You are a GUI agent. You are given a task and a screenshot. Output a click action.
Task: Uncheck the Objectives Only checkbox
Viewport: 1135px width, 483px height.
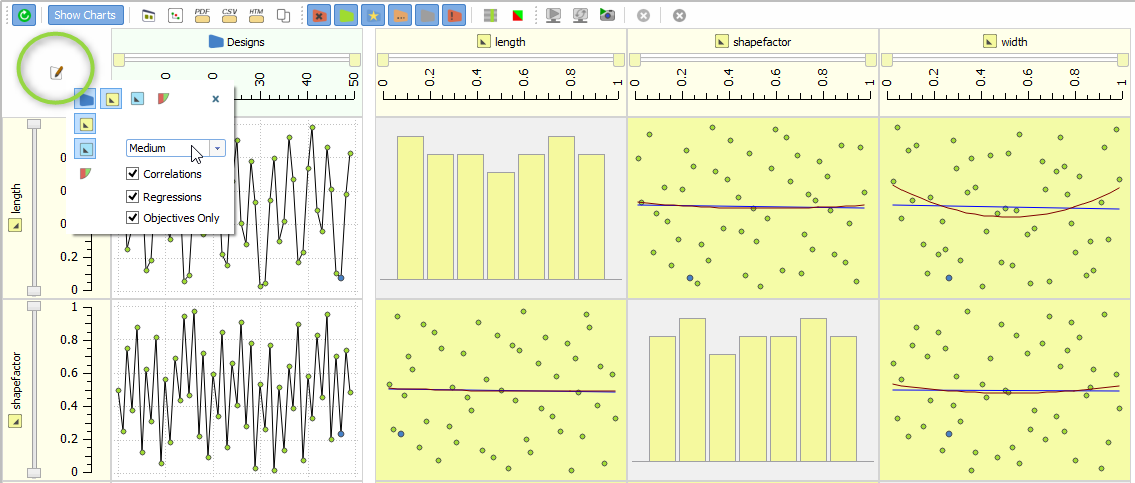tap(132, 217)
